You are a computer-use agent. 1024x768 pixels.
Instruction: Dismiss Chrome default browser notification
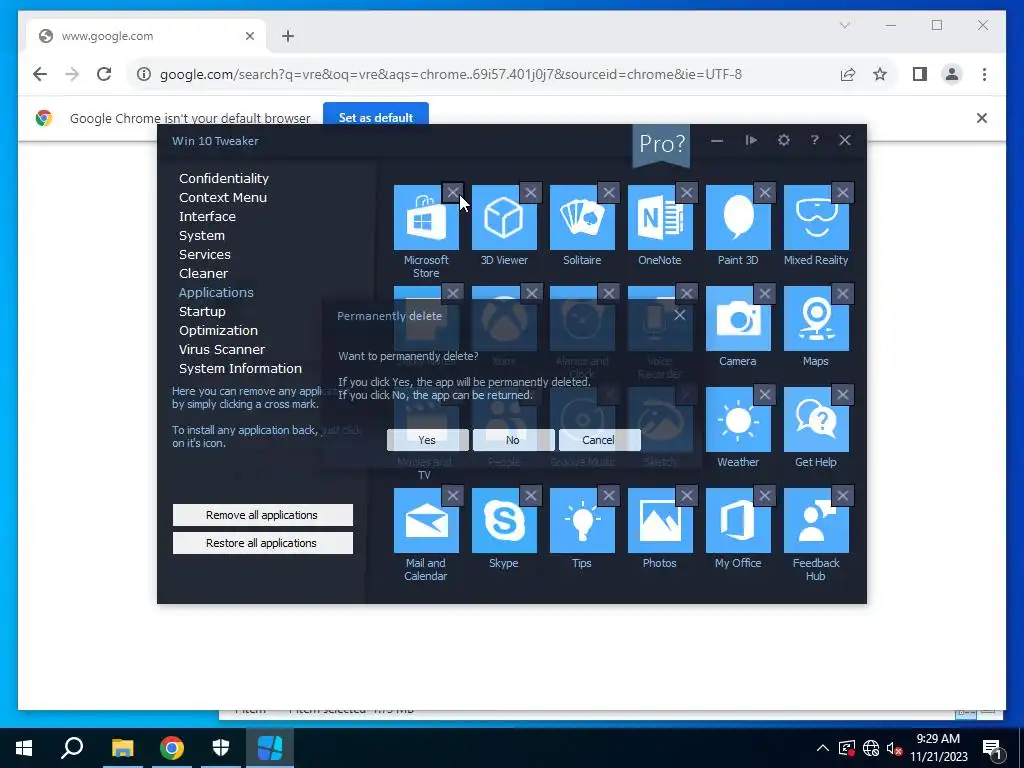(982, 118)
